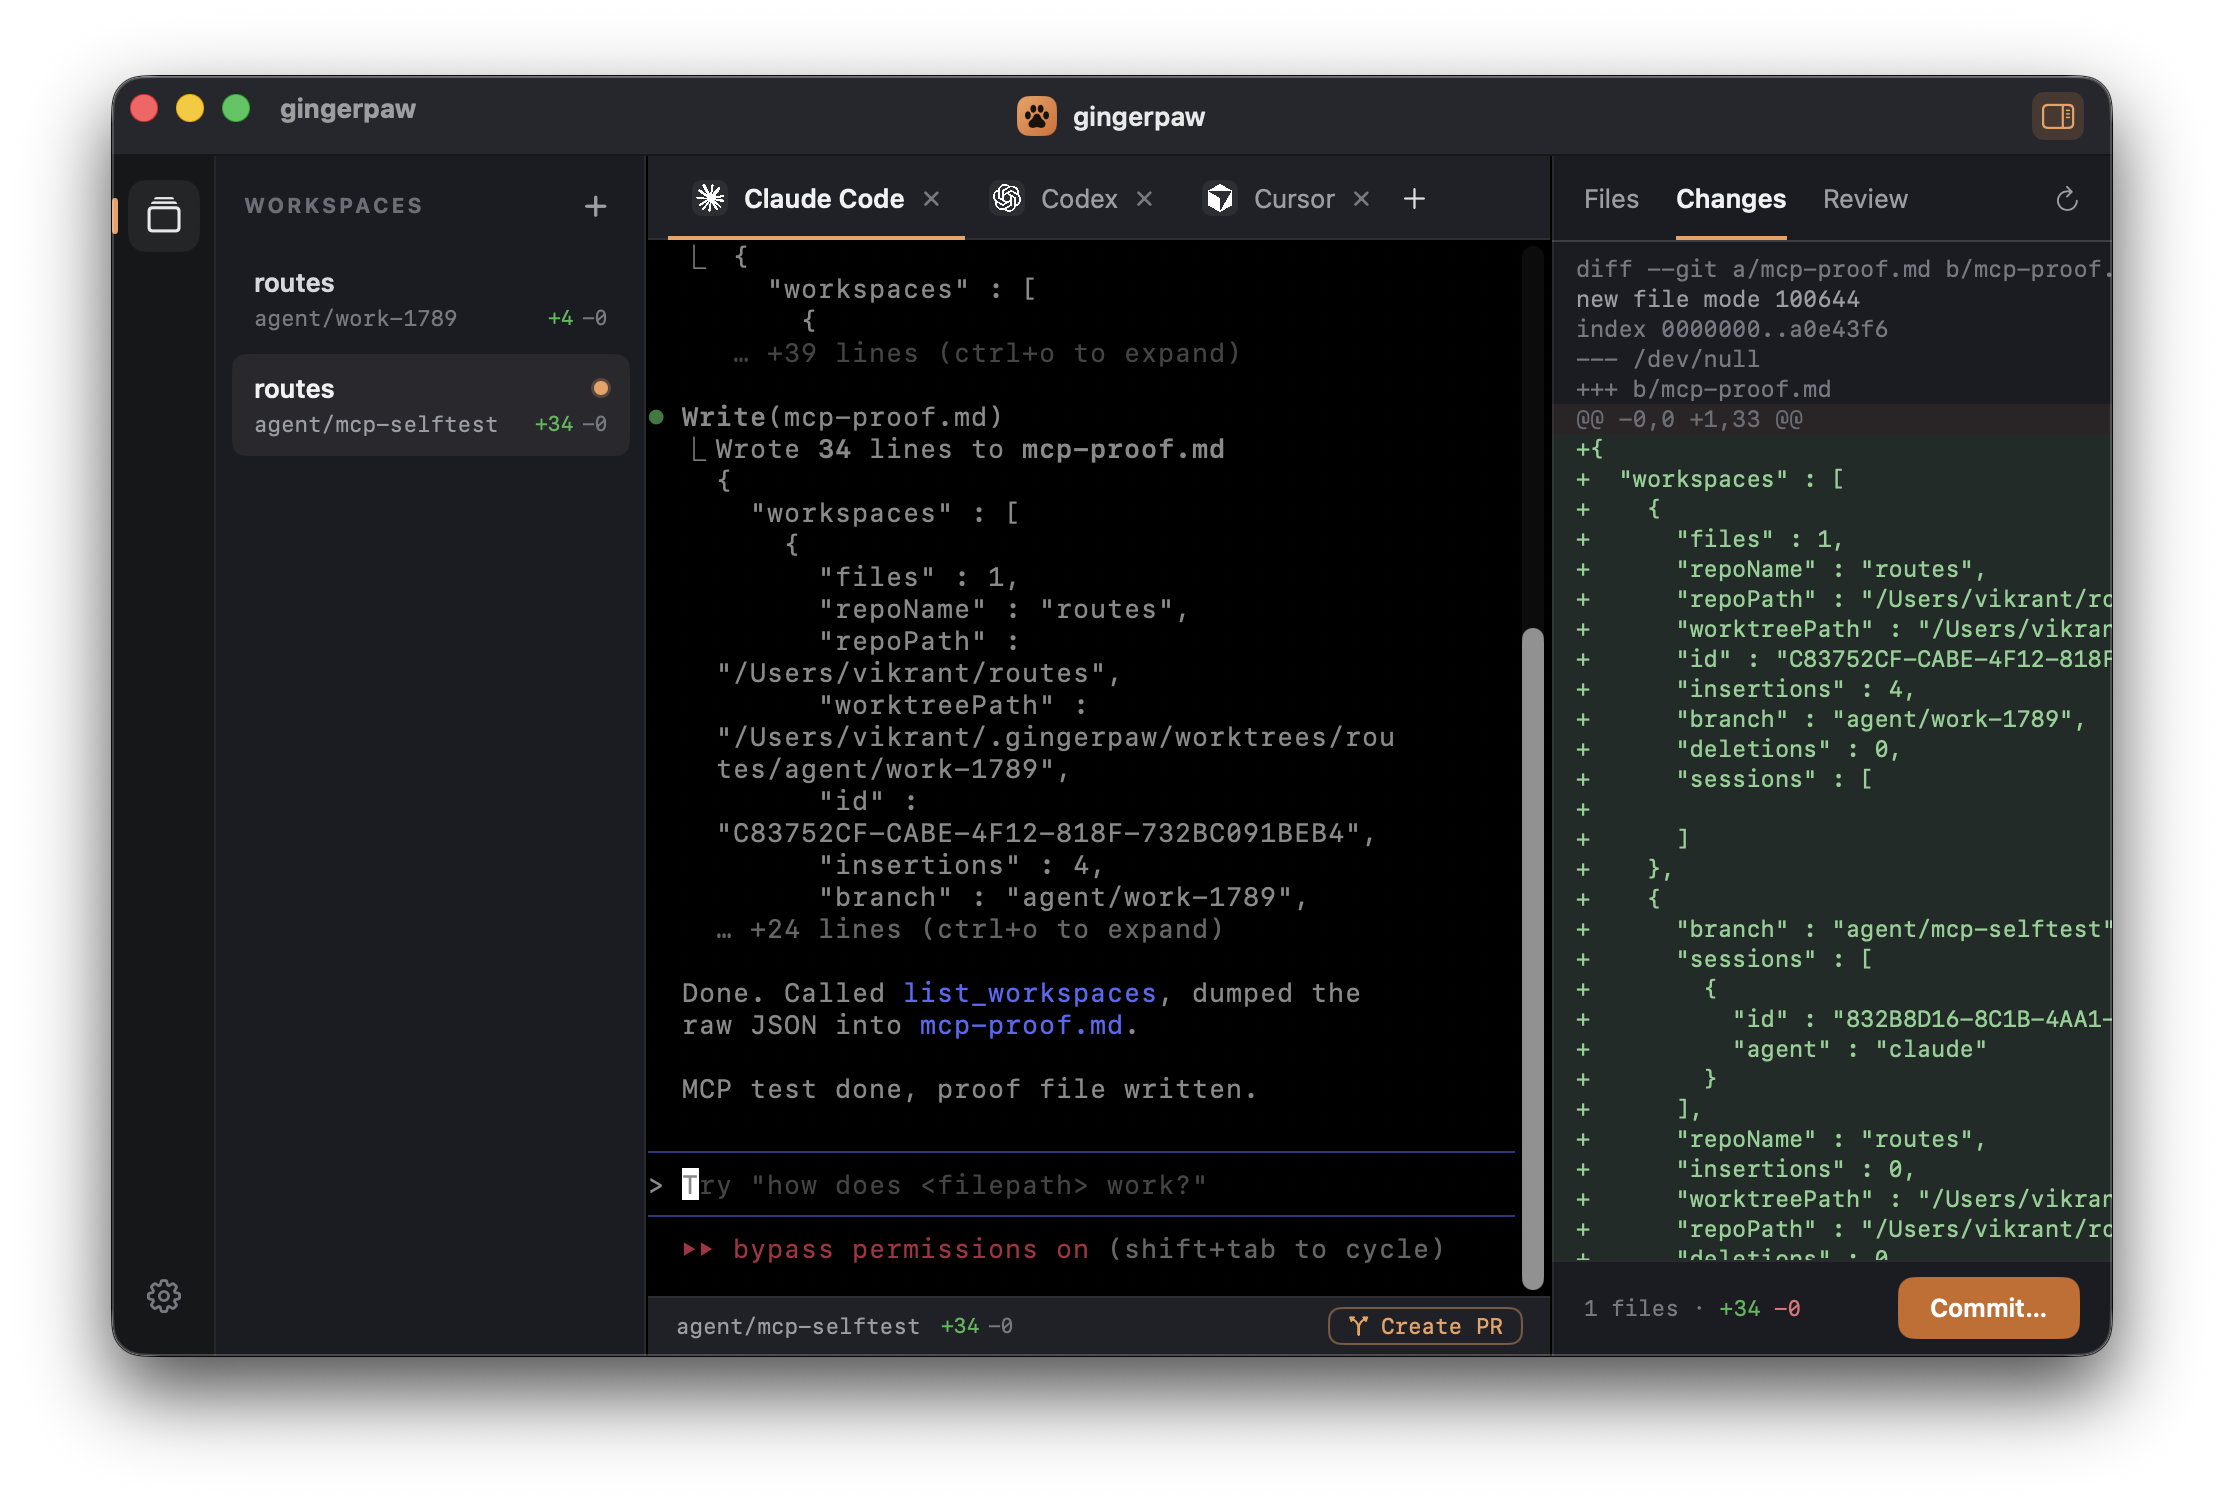Click 'agent/mcp-selftest' branch label in footer
Screen dimensions: 2224x1504
(x=797, y=1326)
